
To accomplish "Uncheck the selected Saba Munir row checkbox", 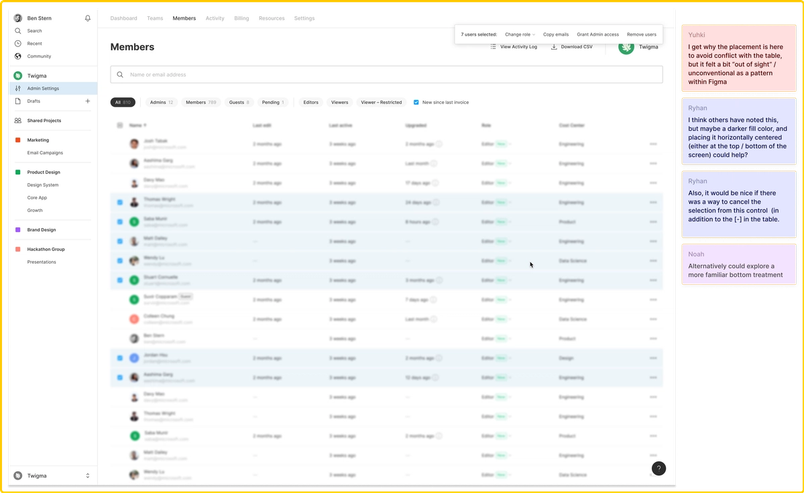I will pyautogui.click(x=120, y=222).
